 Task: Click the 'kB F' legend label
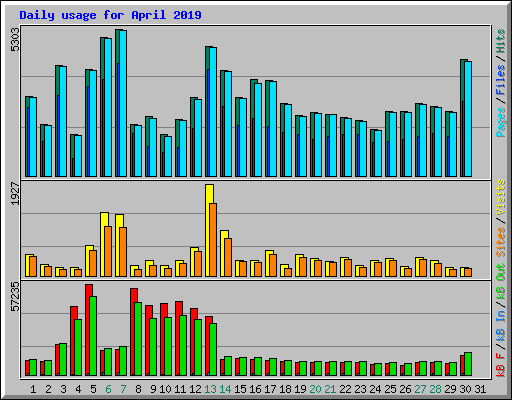point(501,365)
